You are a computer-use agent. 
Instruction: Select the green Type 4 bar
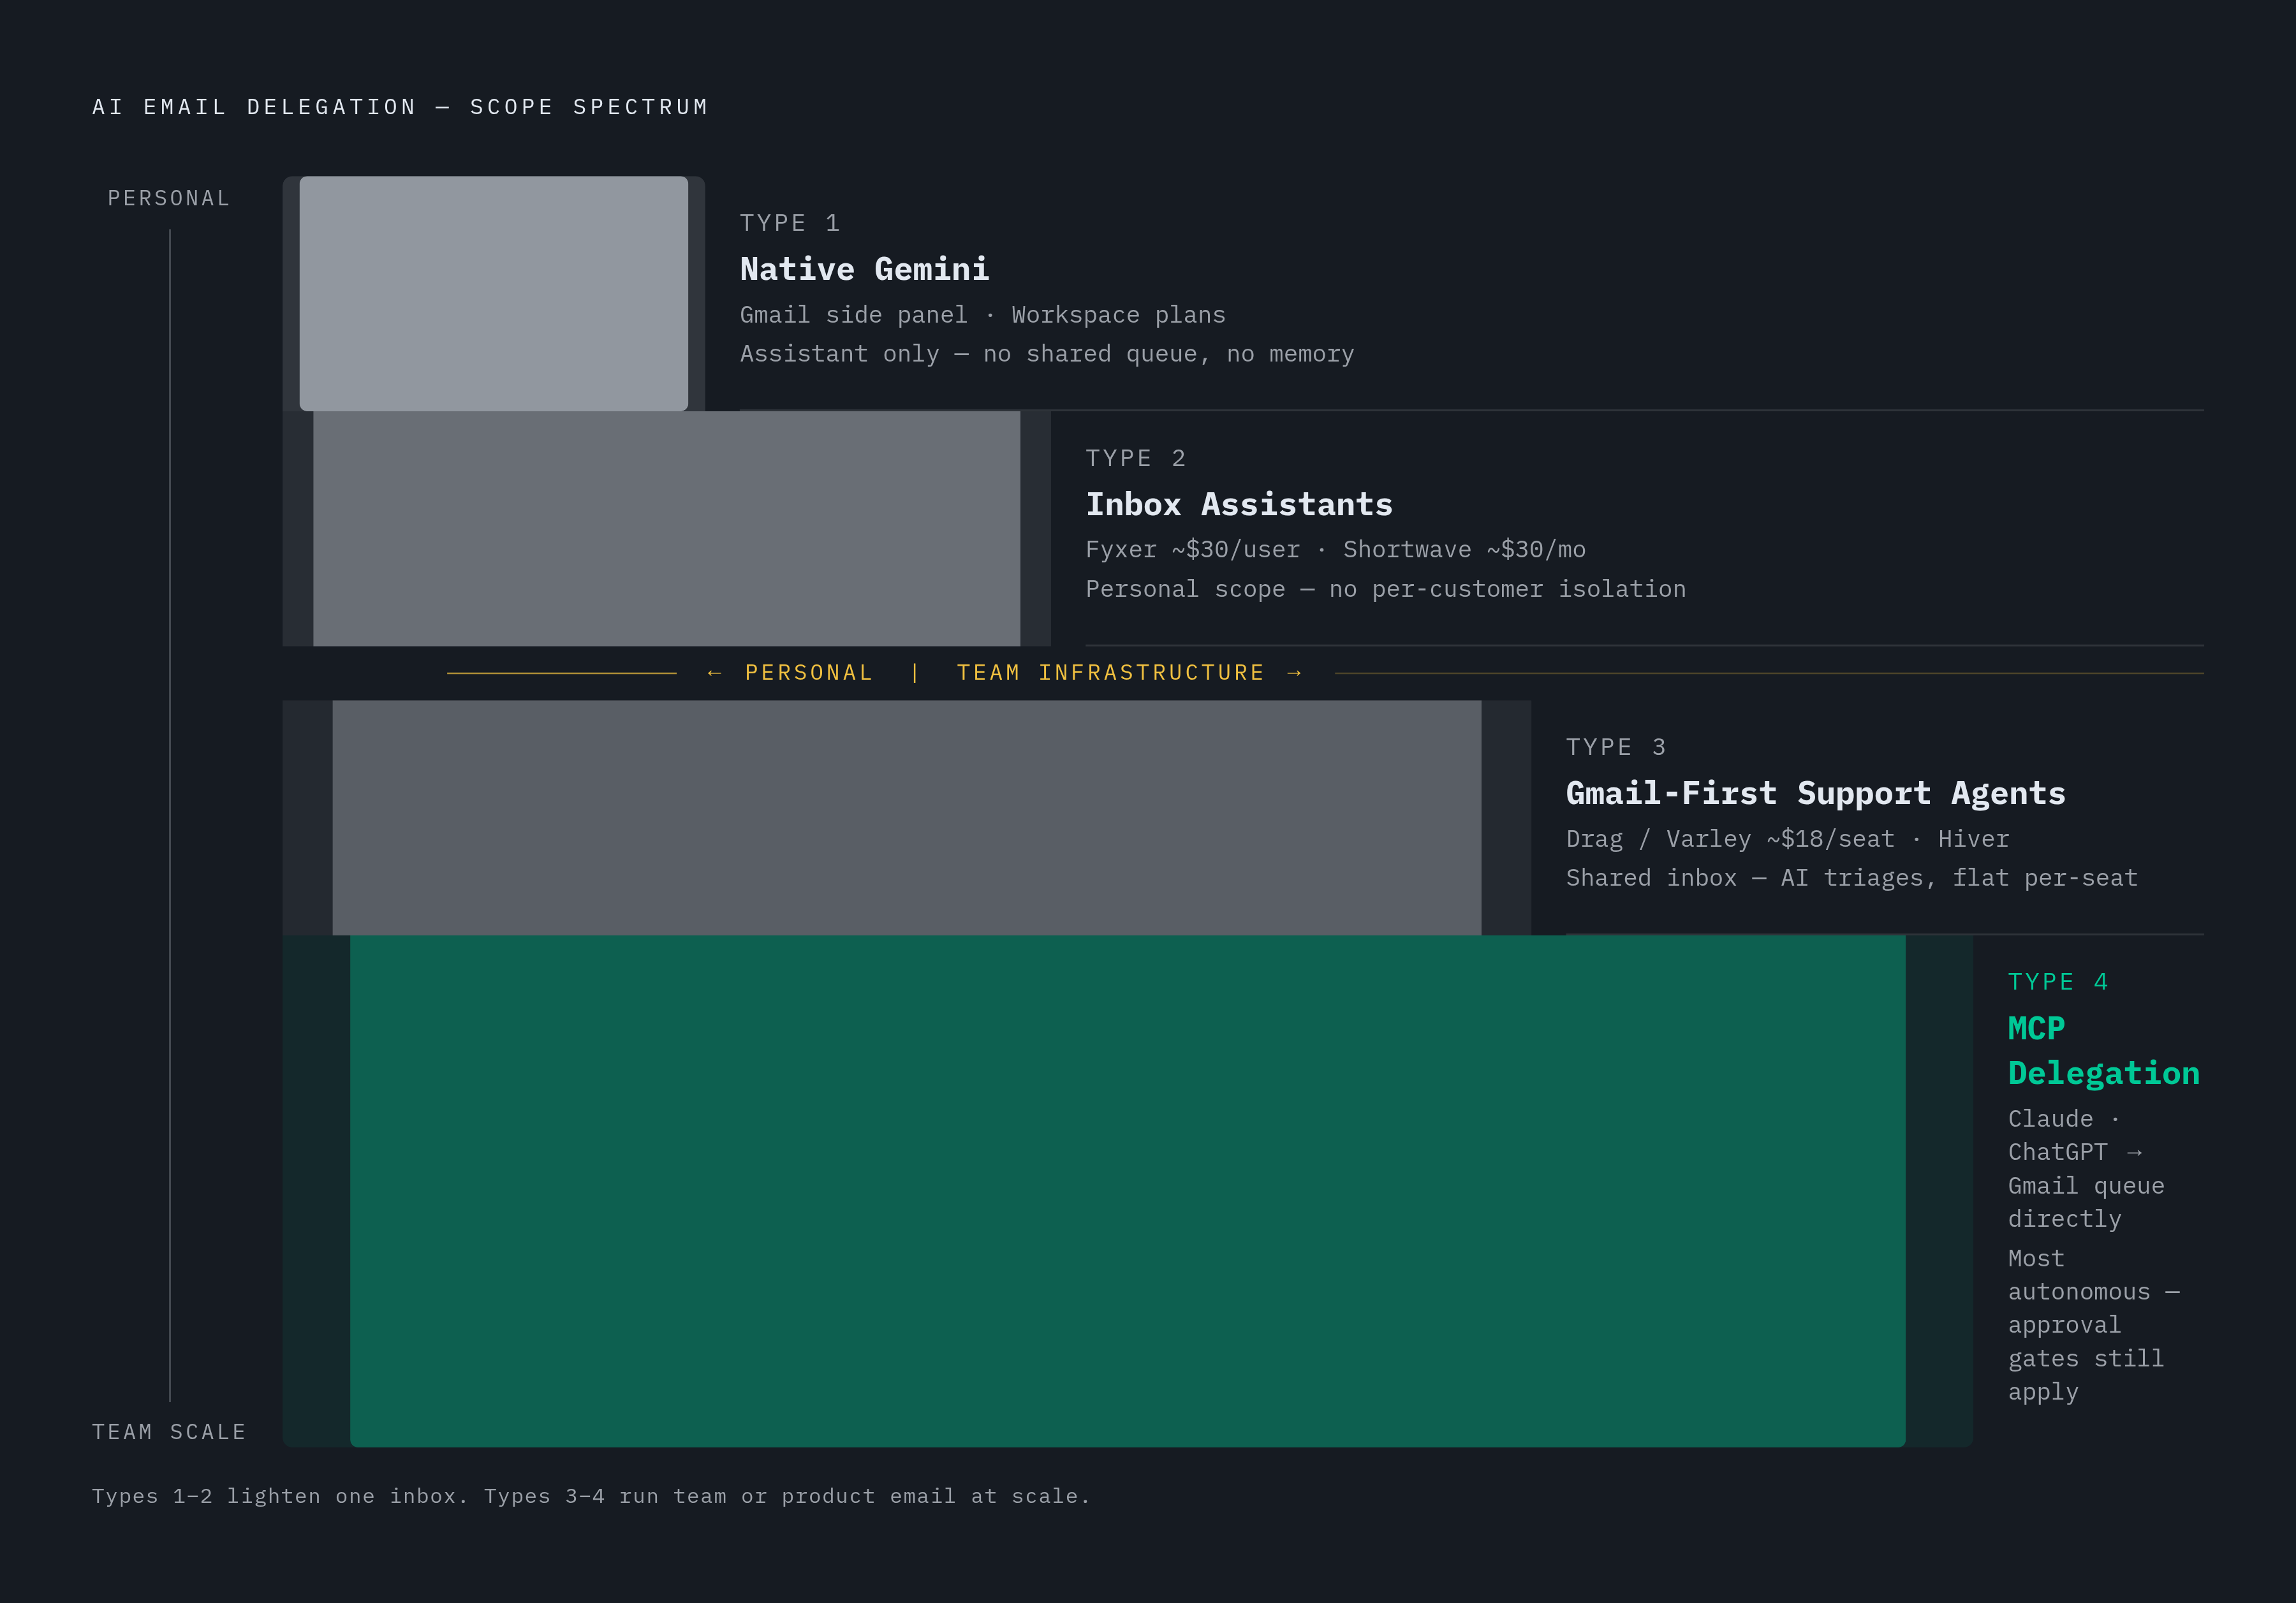1128,1191
